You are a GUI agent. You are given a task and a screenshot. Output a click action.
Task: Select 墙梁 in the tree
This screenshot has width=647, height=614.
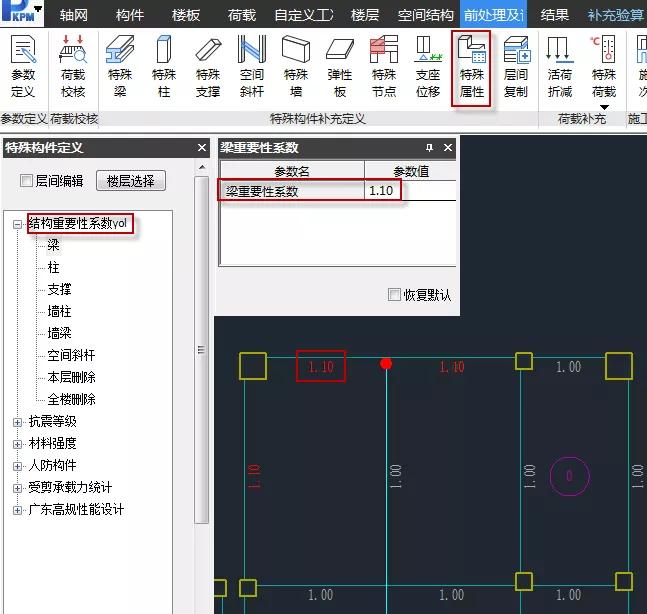(x=59, y=333)
